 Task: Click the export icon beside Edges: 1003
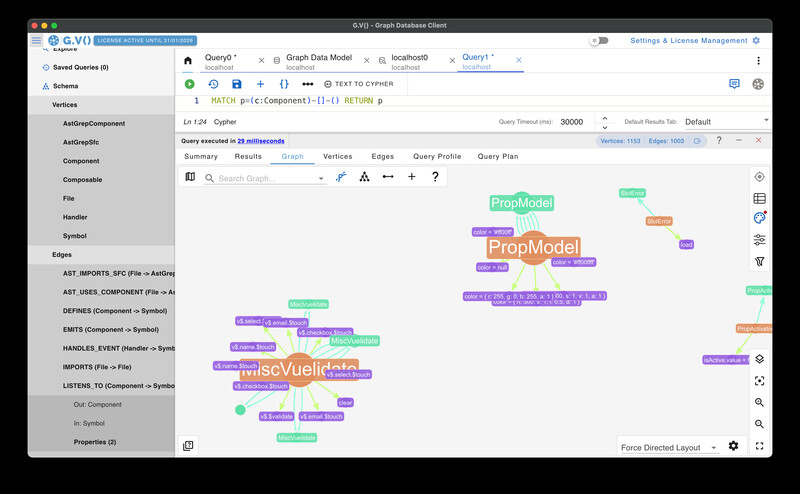tap(697, 141)
